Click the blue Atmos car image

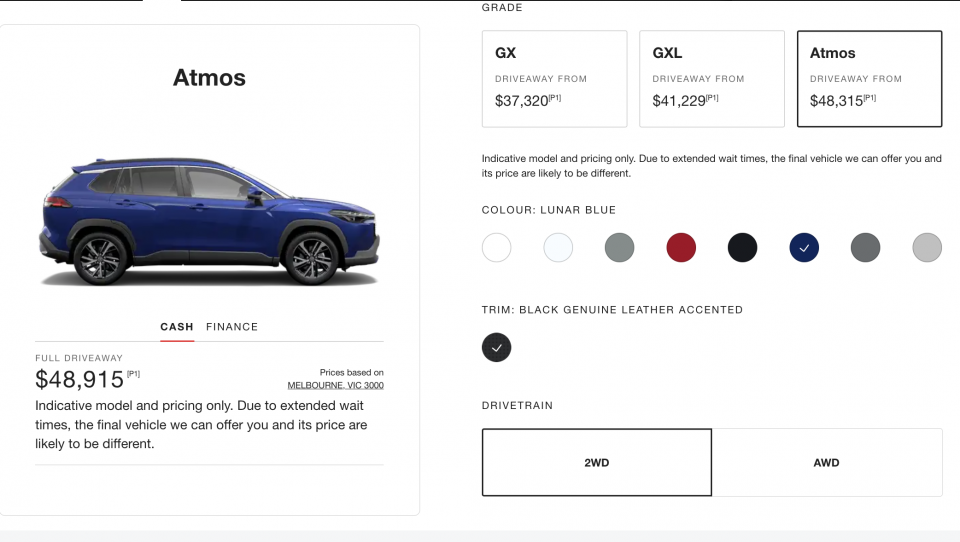click(210, 220)
